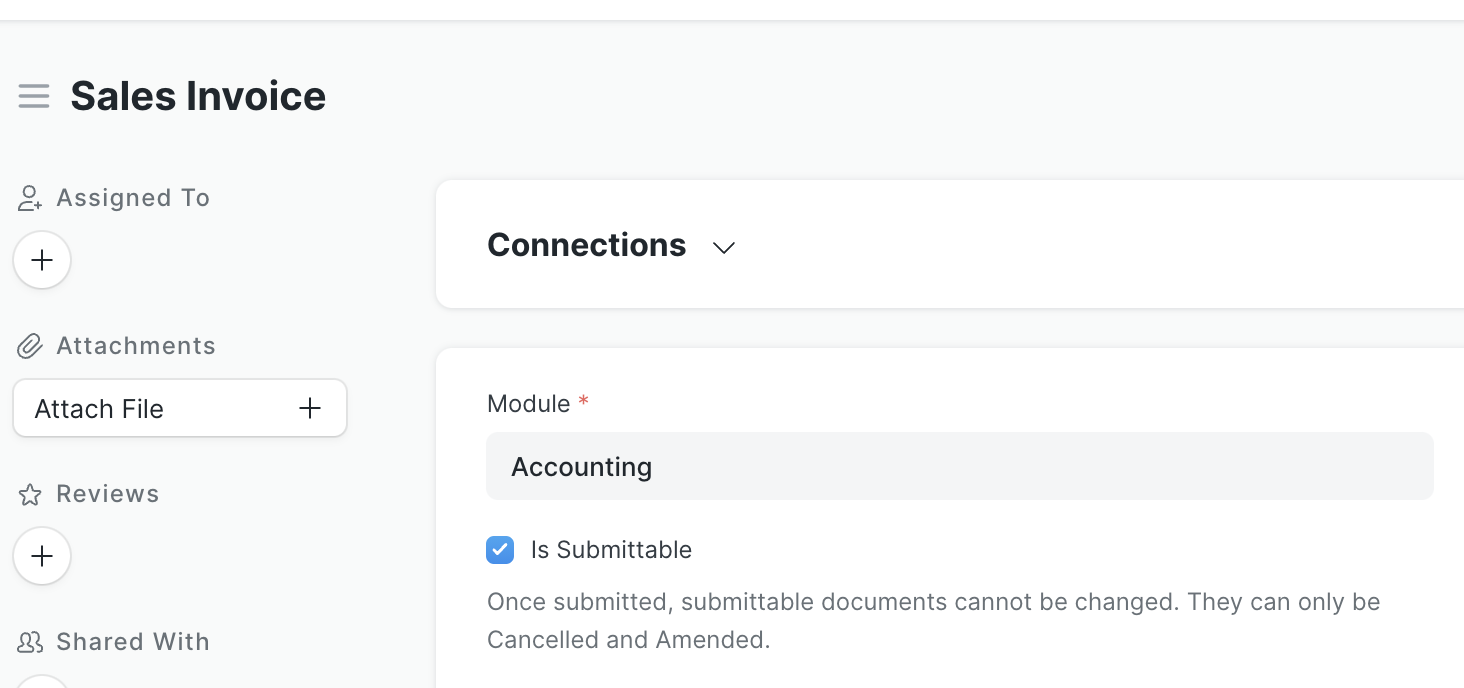This screenshot has height=688, width=1464.
Task: Click the Reviews sidebar label
Action: pyautogui.click(x=108, y=494)
